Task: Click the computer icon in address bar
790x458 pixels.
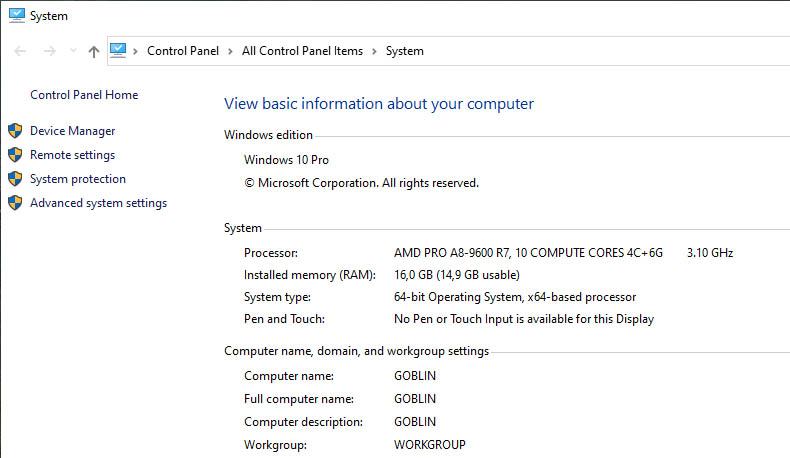Action: pyautogui.click(x=119, y=51)
